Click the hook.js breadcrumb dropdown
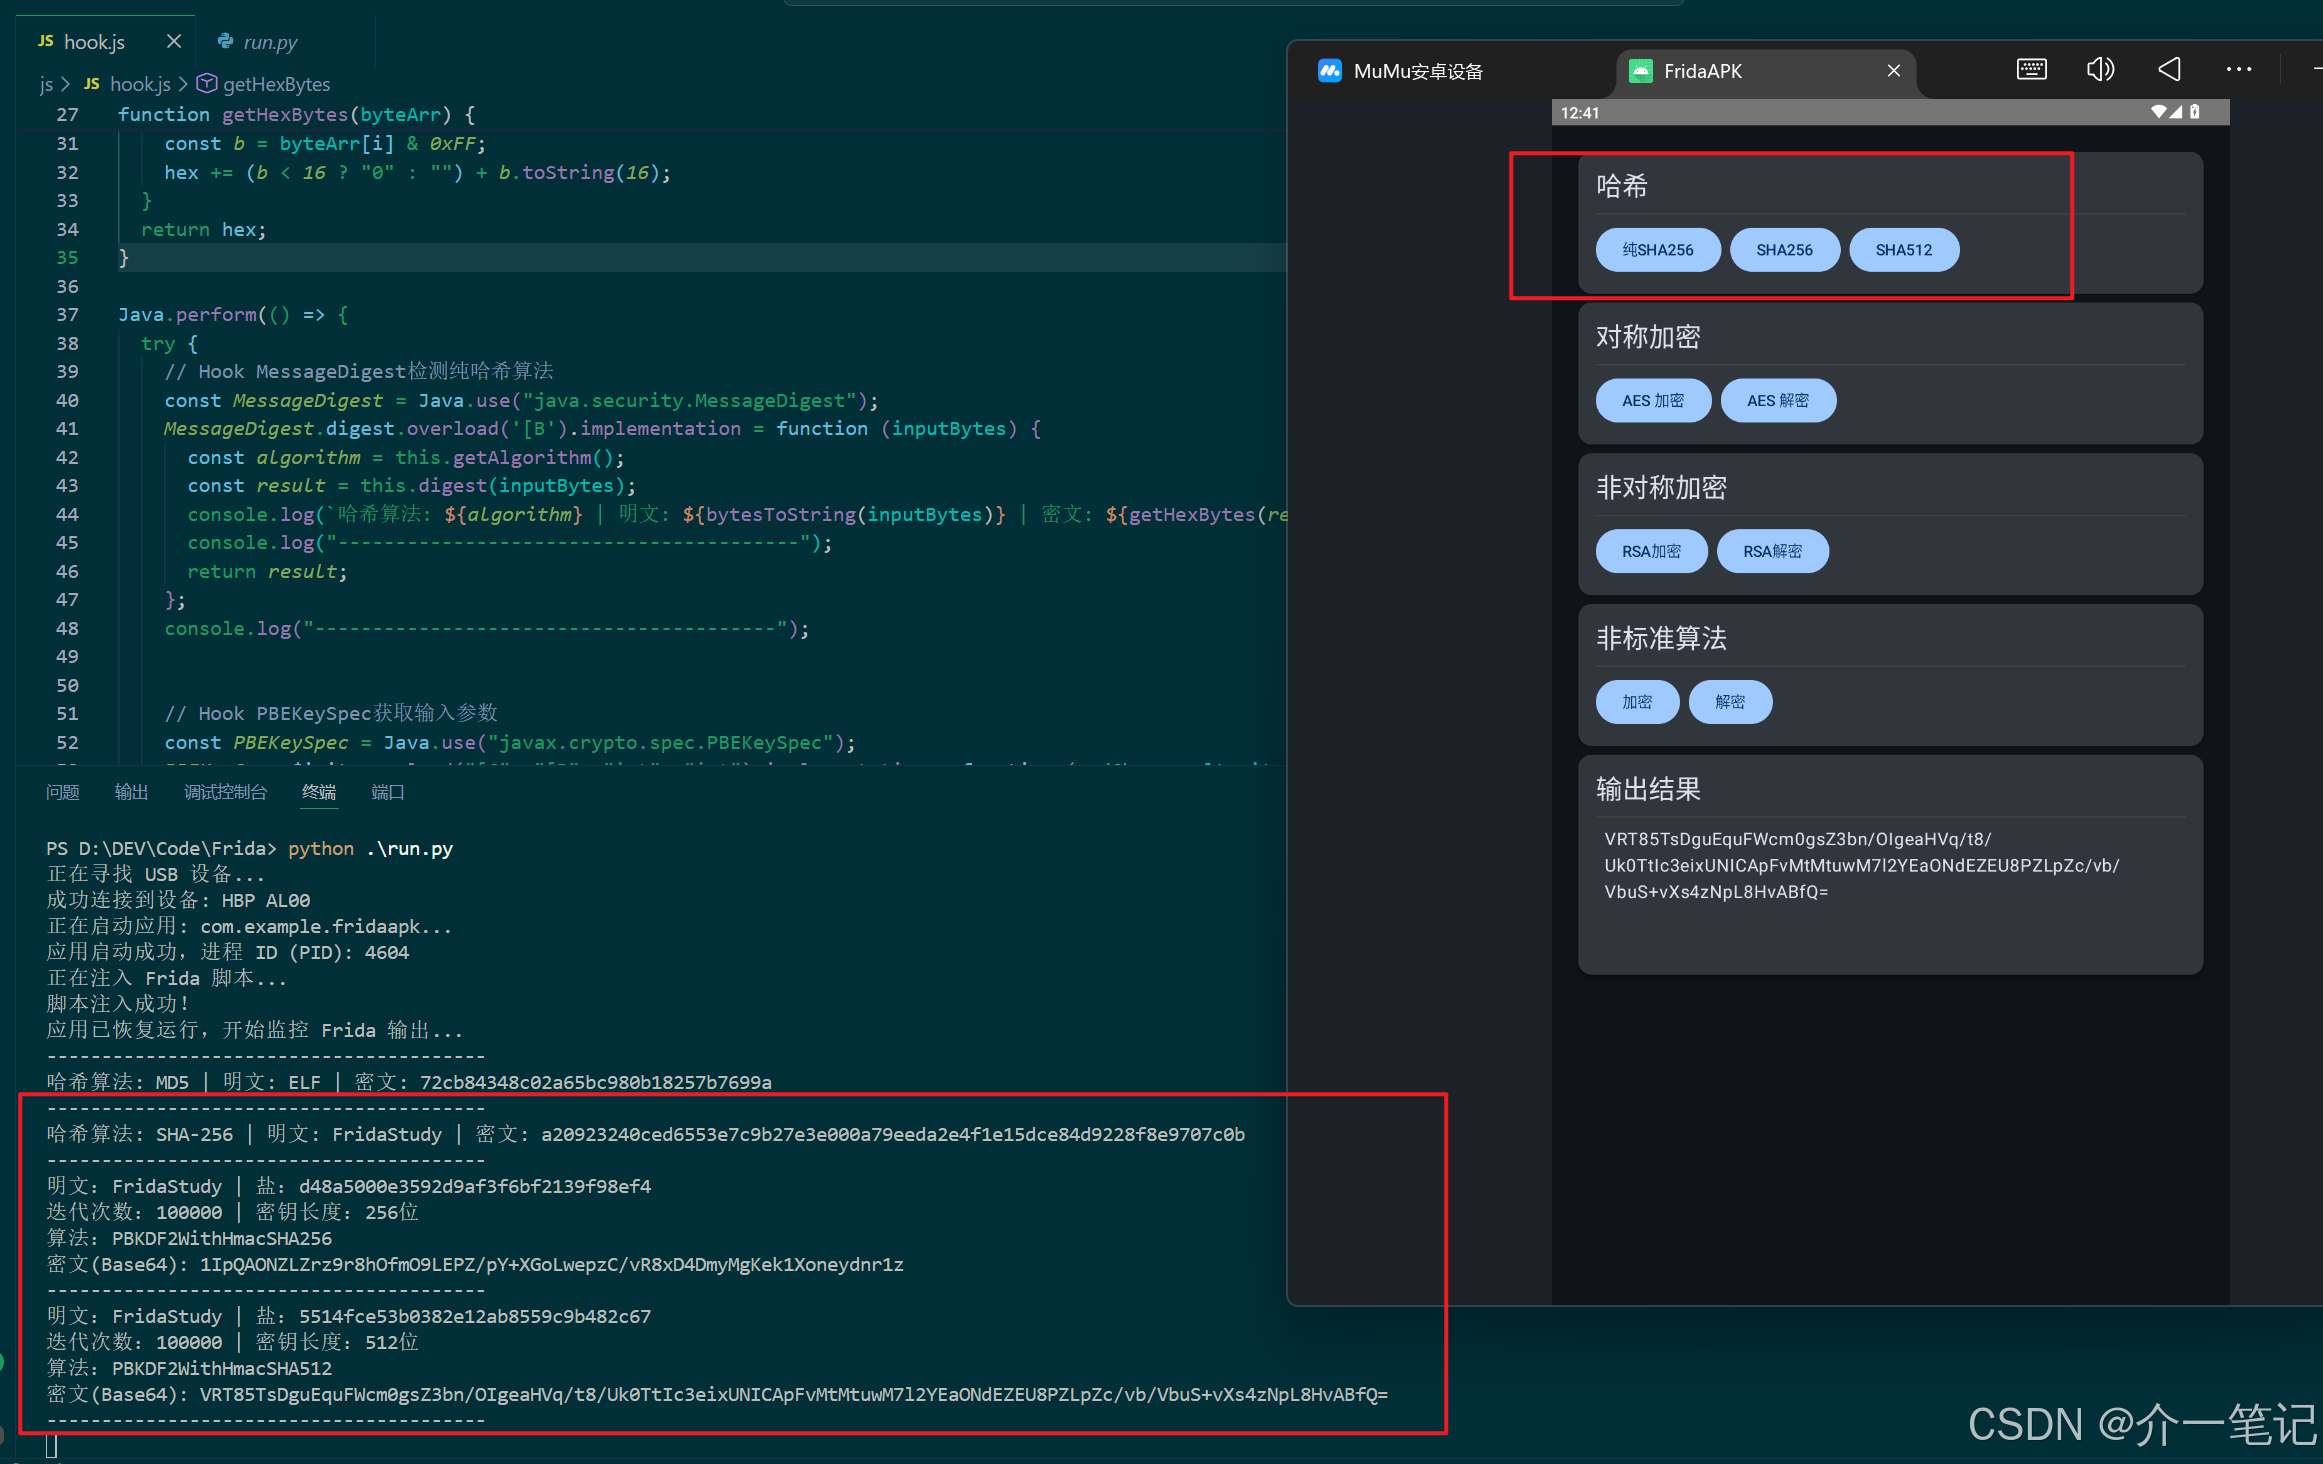This screenshot has width=2323, height=1464. [140, 84]
